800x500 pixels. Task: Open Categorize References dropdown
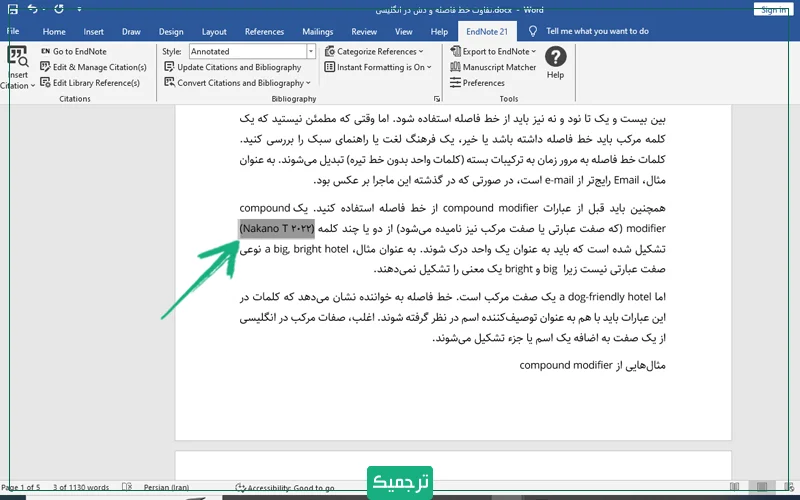pos(374,52)
